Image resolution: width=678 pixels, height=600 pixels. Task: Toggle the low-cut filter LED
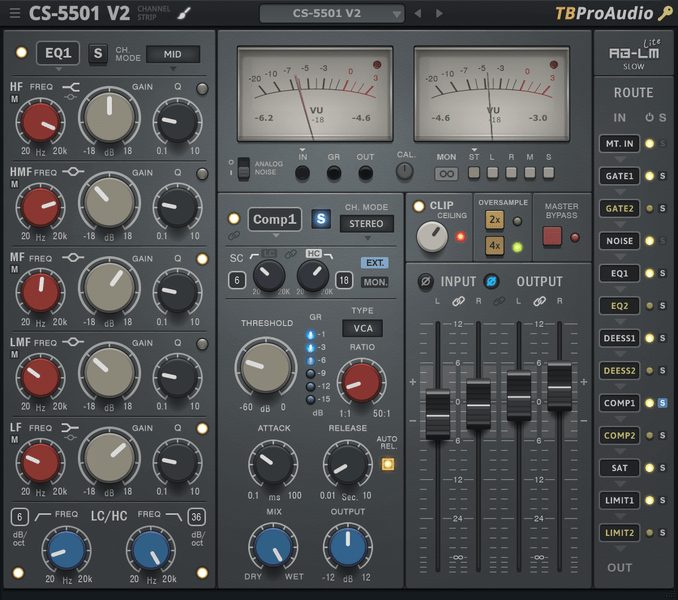[x=18, y=573]
